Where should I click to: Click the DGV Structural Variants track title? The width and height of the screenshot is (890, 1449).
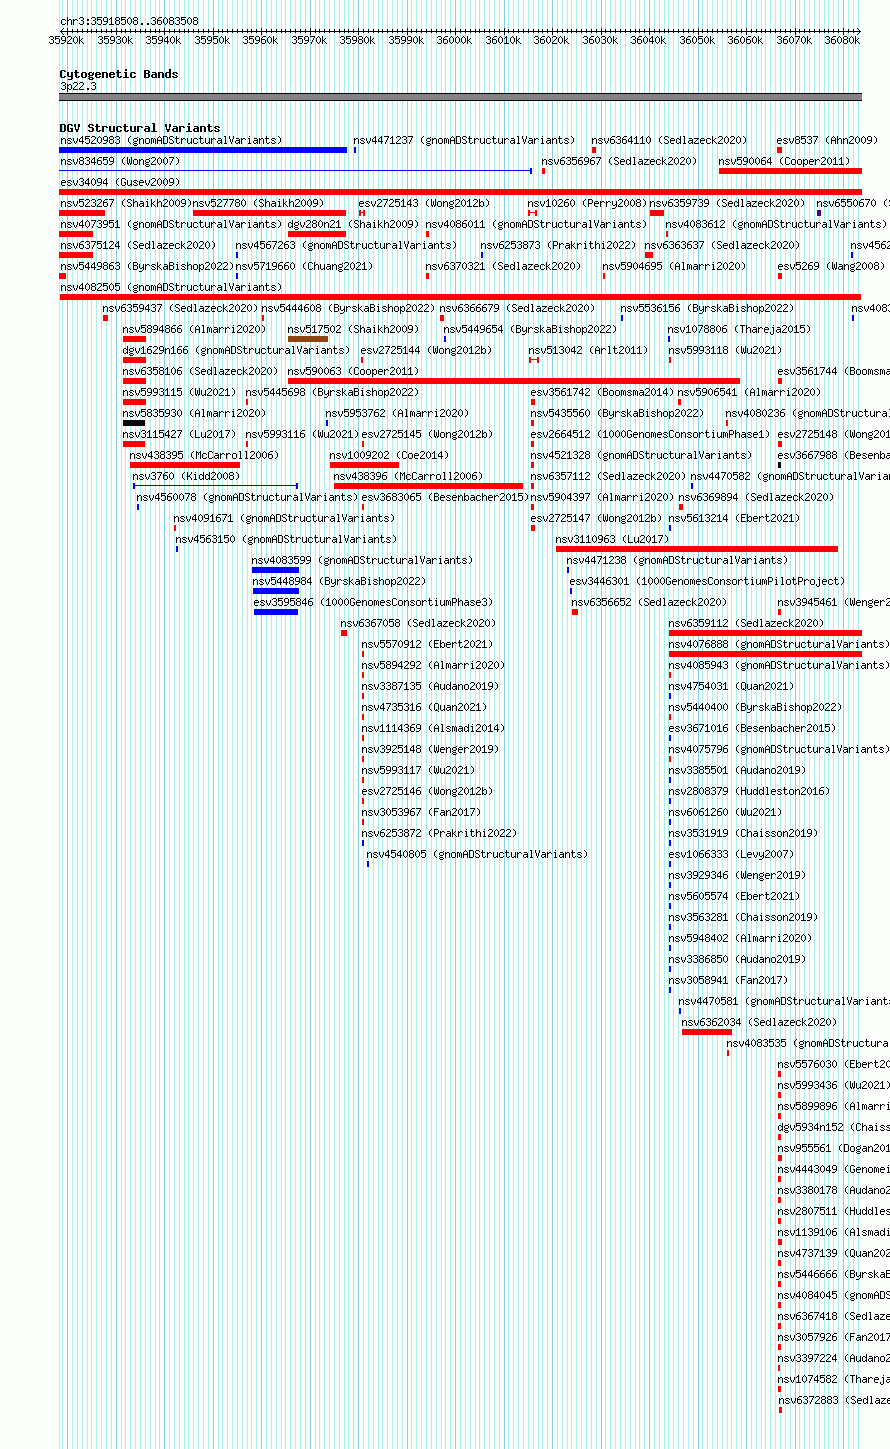140,128
